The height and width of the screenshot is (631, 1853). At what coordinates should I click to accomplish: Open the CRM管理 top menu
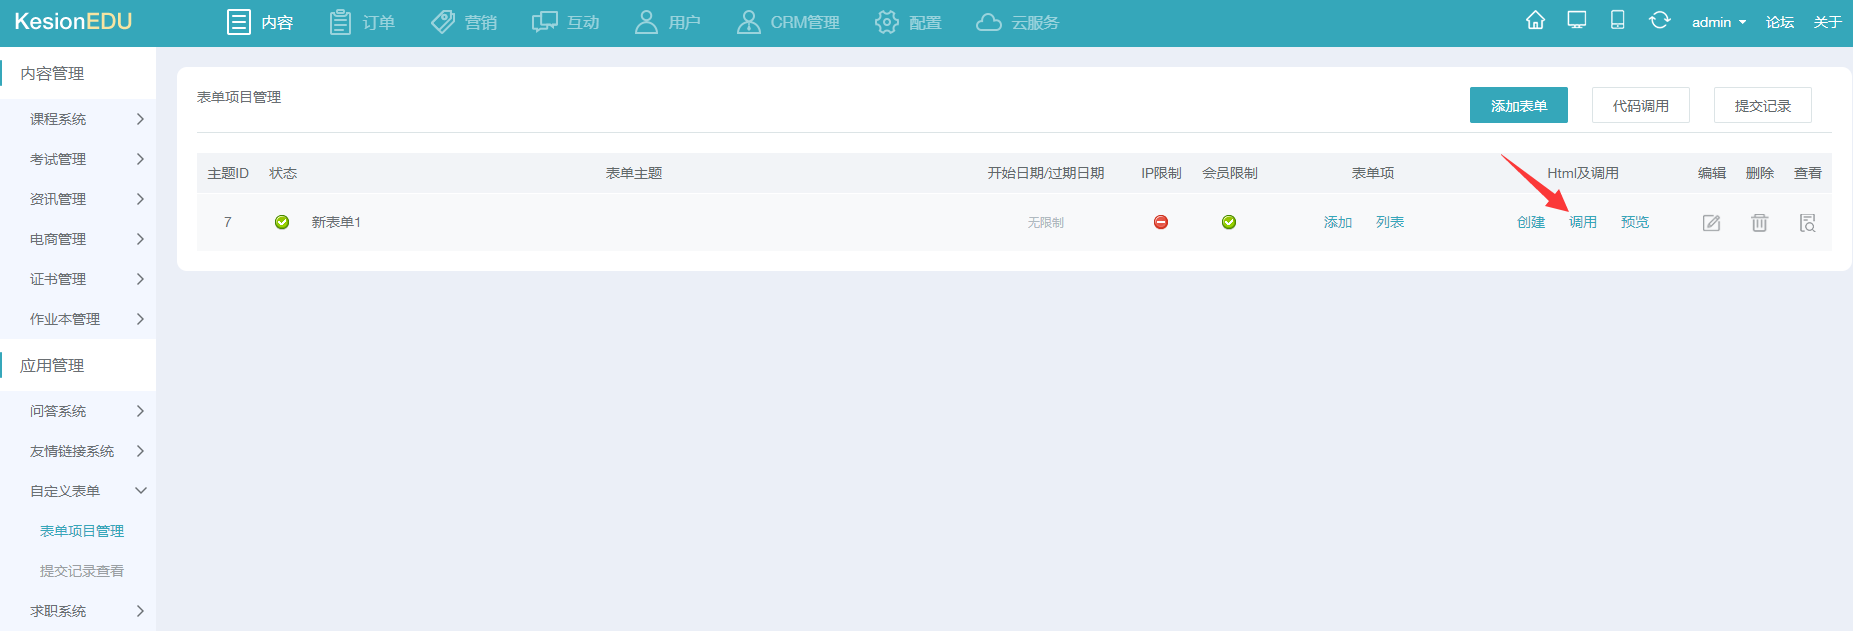coord(788,22)
